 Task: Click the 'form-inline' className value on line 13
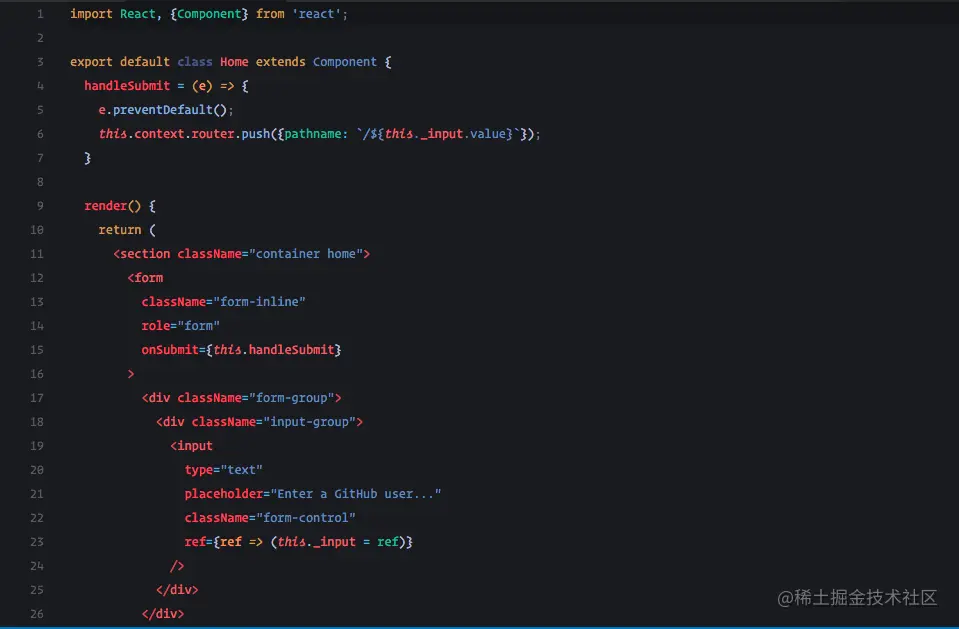[x=261, y=301]
